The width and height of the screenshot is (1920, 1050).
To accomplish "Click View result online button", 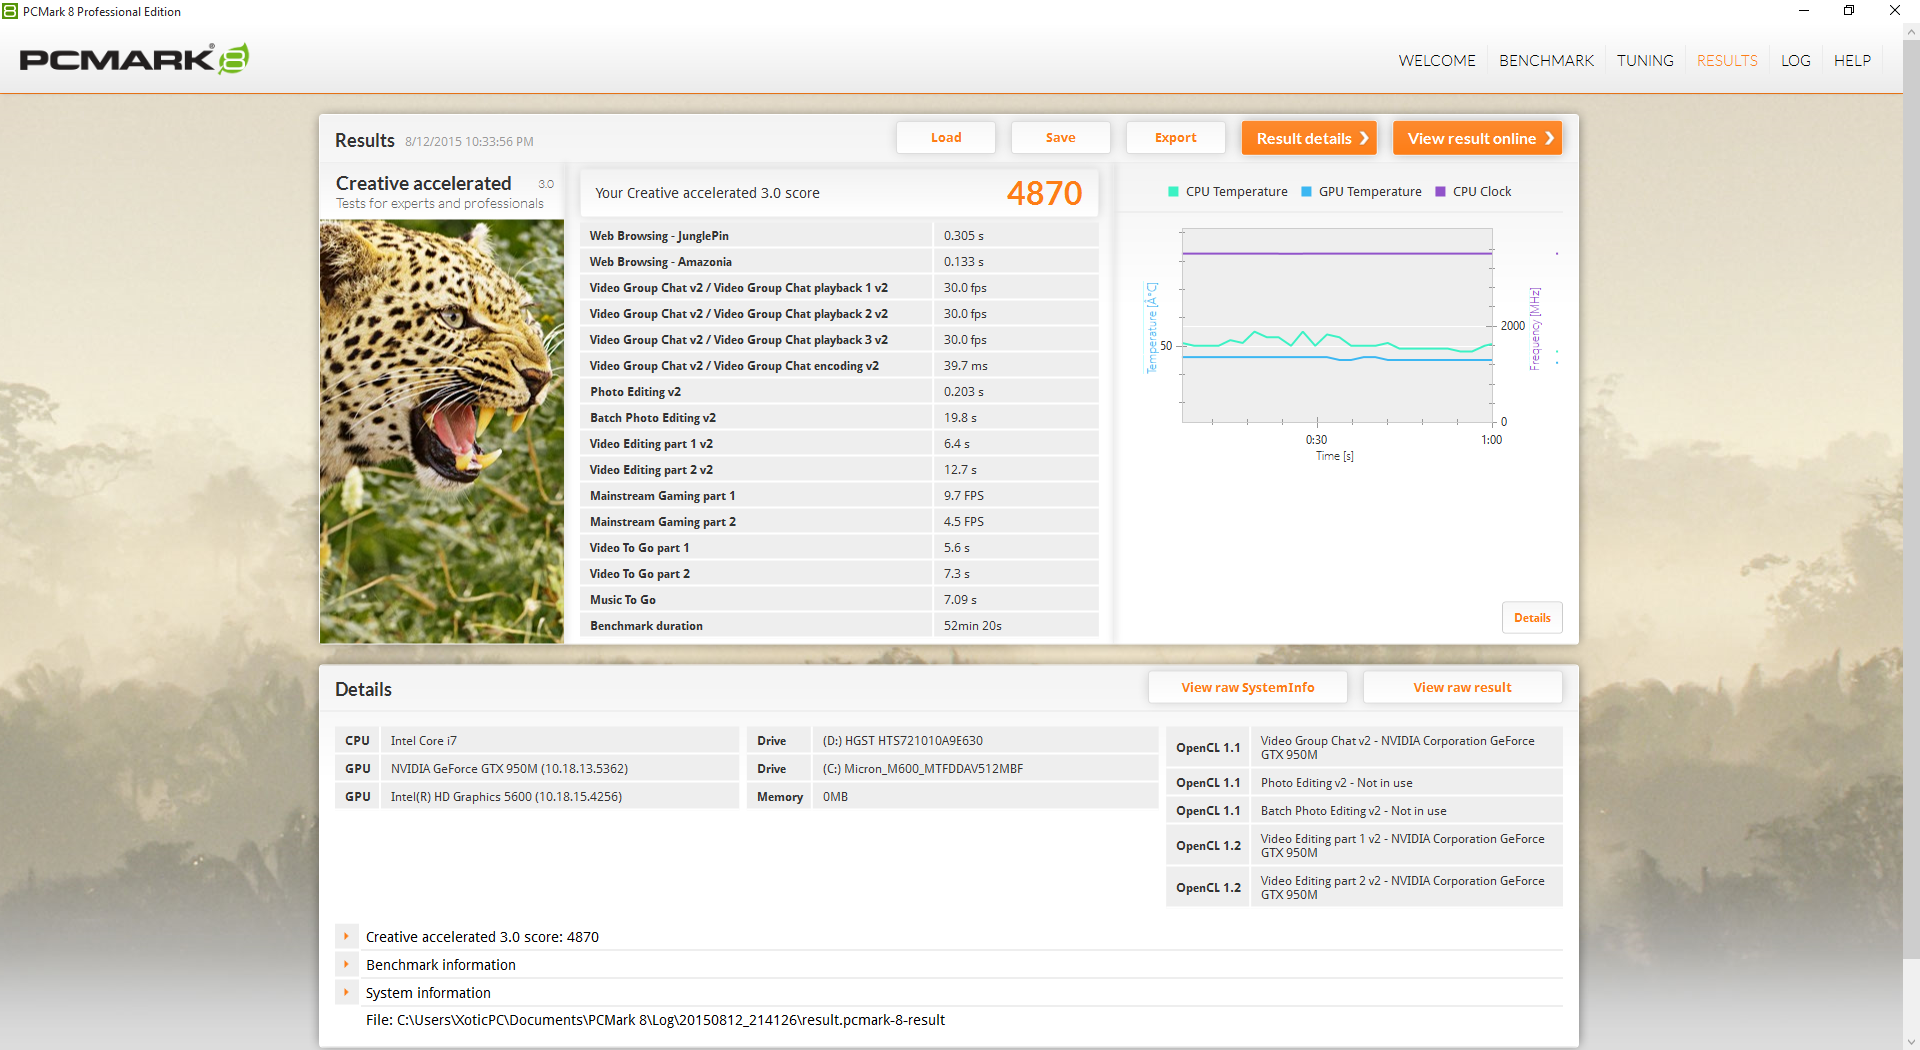I will point(1477,138).
